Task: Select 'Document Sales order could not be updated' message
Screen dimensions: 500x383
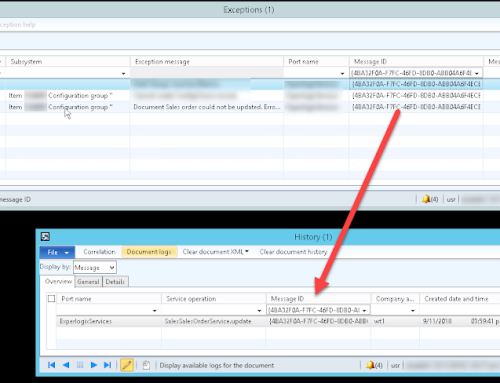Action: pyautogui.click(x=207, y=107)
